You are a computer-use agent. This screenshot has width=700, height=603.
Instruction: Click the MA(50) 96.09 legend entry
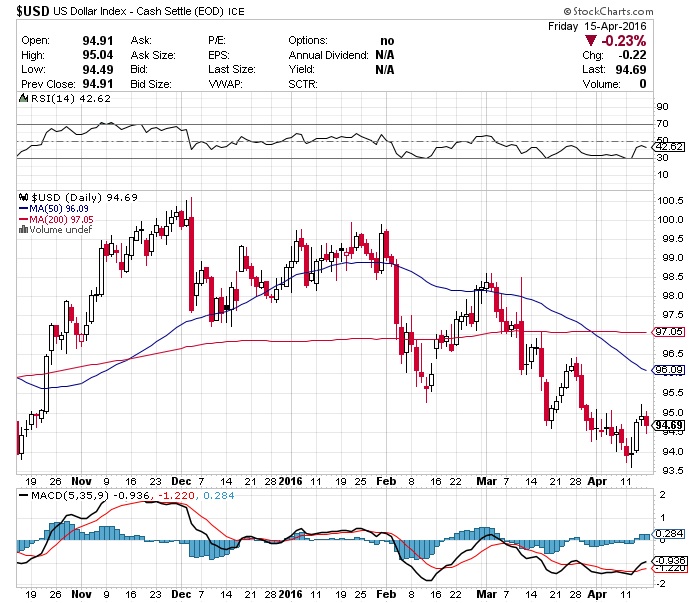pos(54,208)
